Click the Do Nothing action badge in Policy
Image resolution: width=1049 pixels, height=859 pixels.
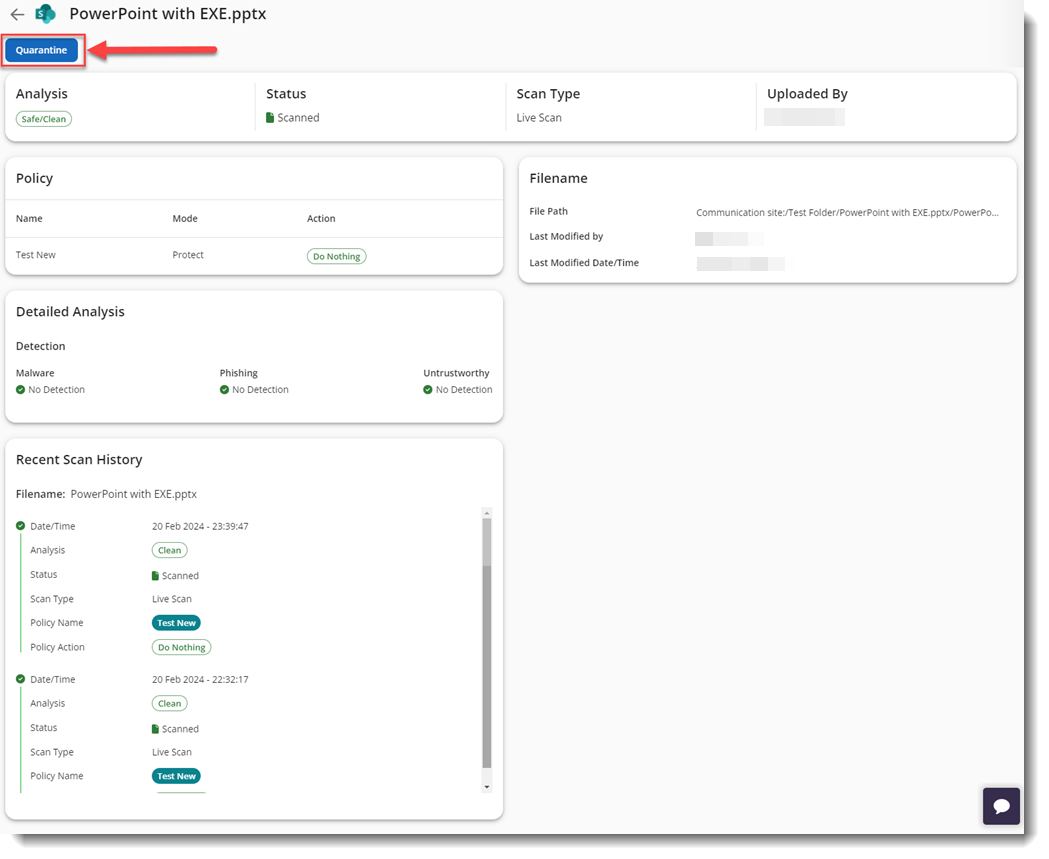(x=336, y=256)
